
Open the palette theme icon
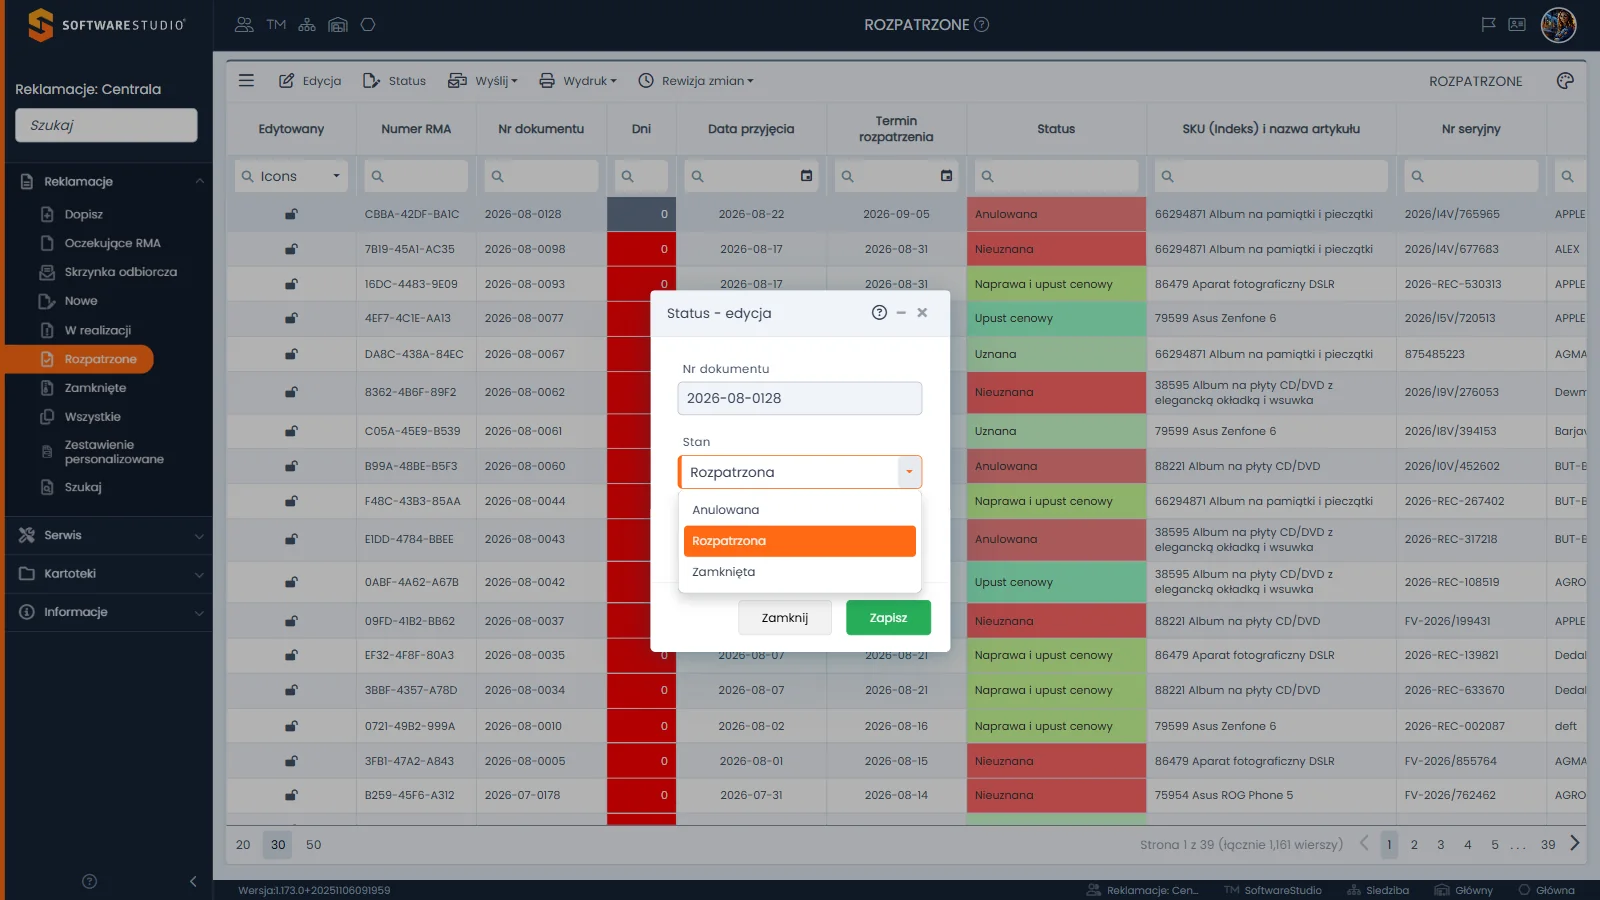(1565, 81)
